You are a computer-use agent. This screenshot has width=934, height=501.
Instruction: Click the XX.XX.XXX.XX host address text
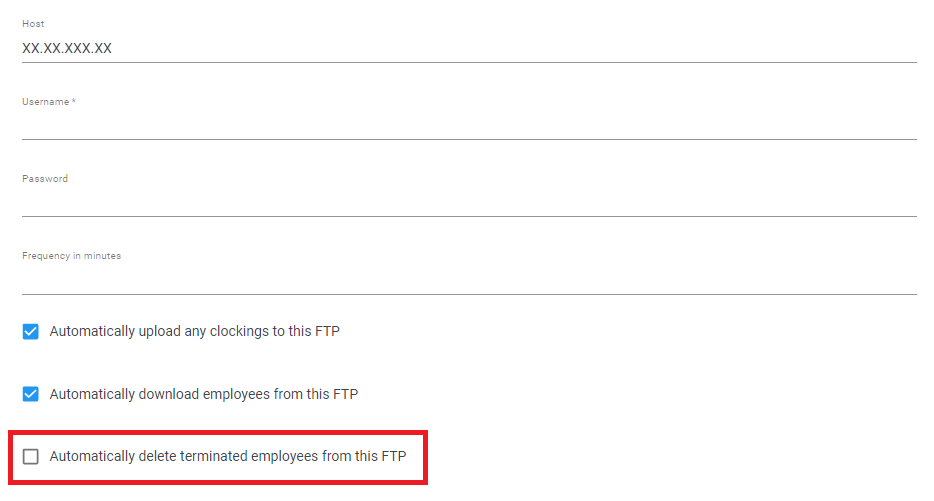[x=67, y=48]
